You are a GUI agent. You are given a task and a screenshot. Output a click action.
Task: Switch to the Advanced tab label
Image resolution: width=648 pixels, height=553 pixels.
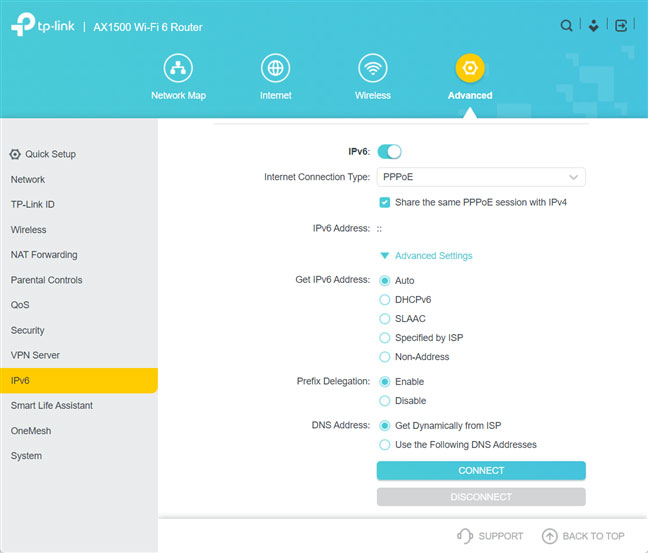(470, 95)
